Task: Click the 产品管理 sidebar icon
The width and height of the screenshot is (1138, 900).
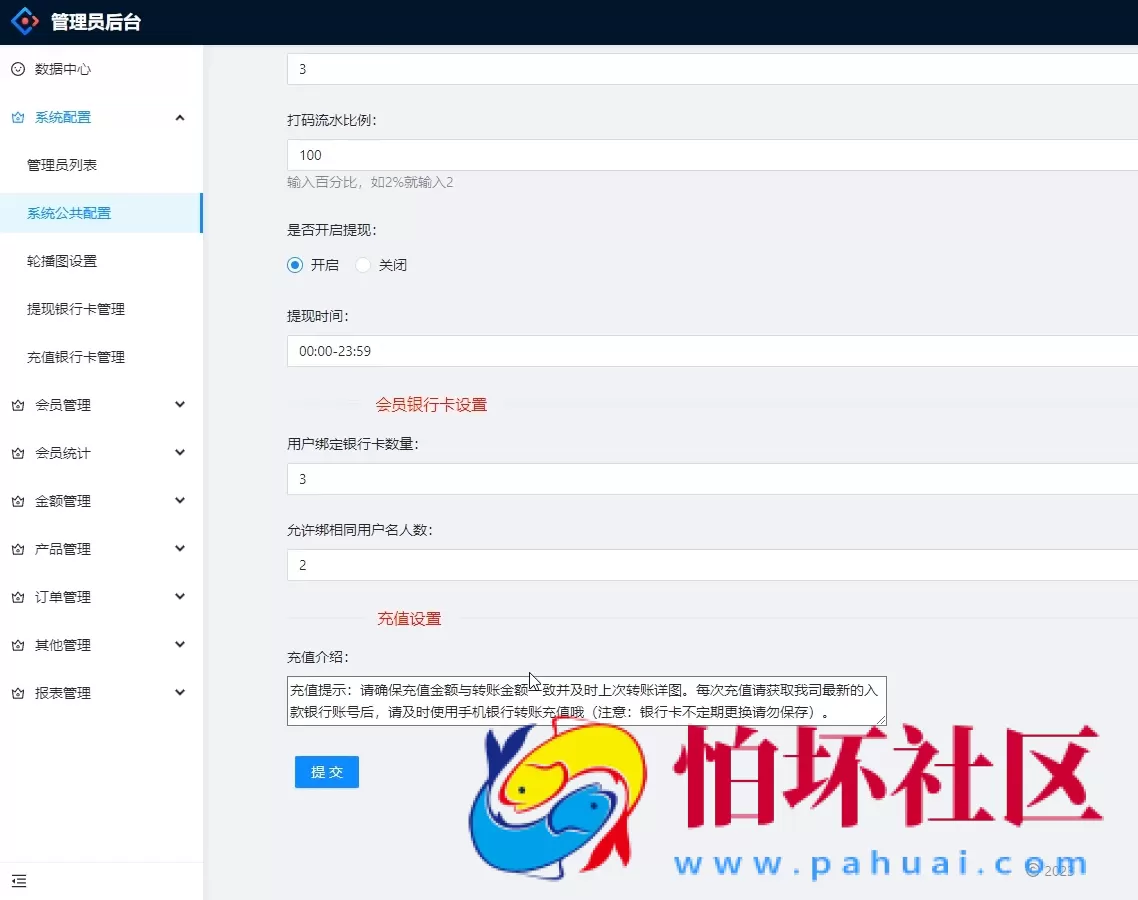Action: point(17,549)
